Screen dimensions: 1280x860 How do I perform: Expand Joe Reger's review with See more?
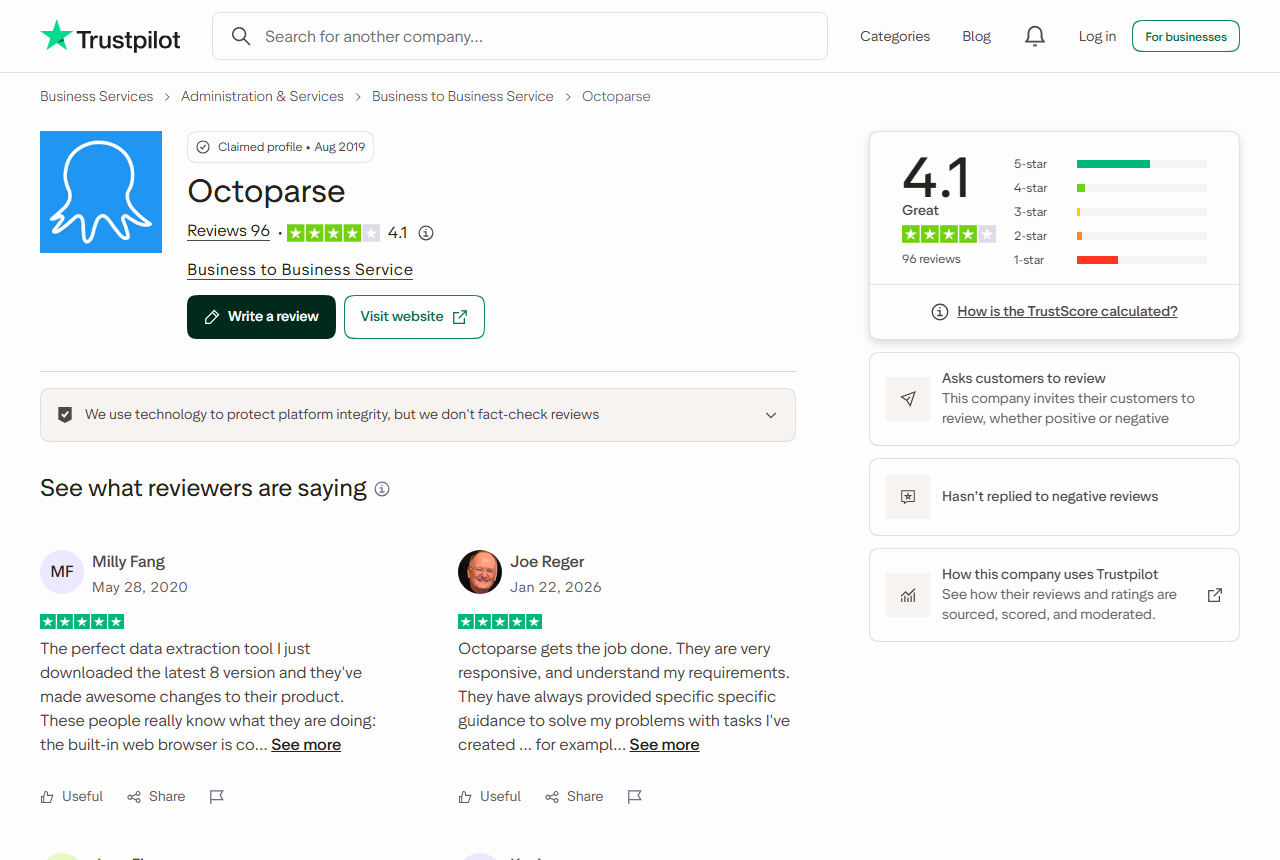coord(664,745)
